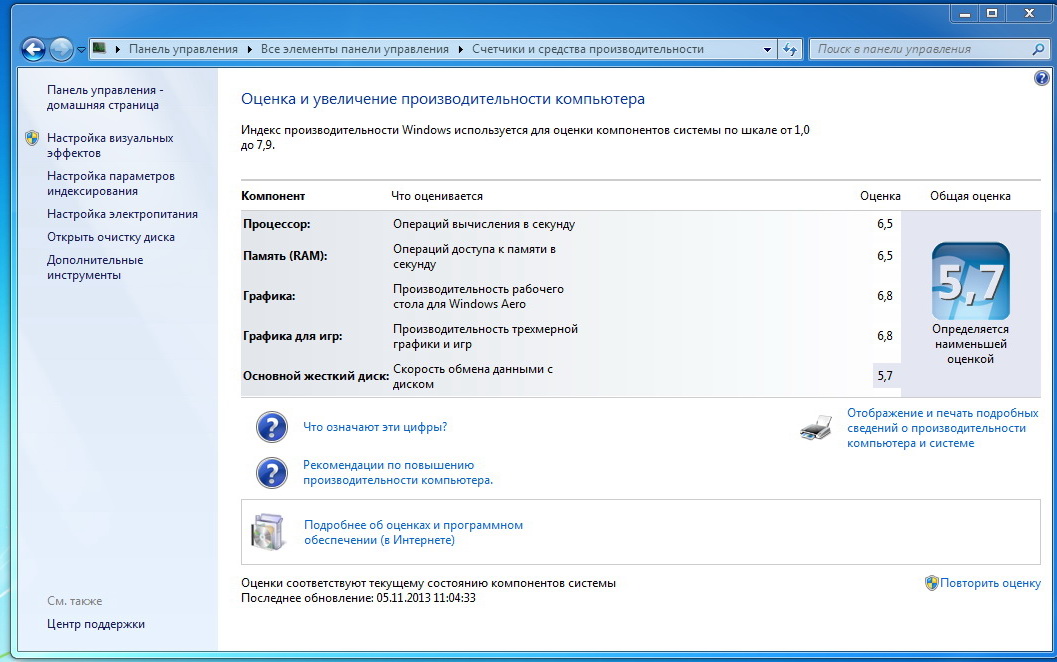Click the Память (RAM): row label
The height and width of the screenshot is (662, 1057).
285,256
